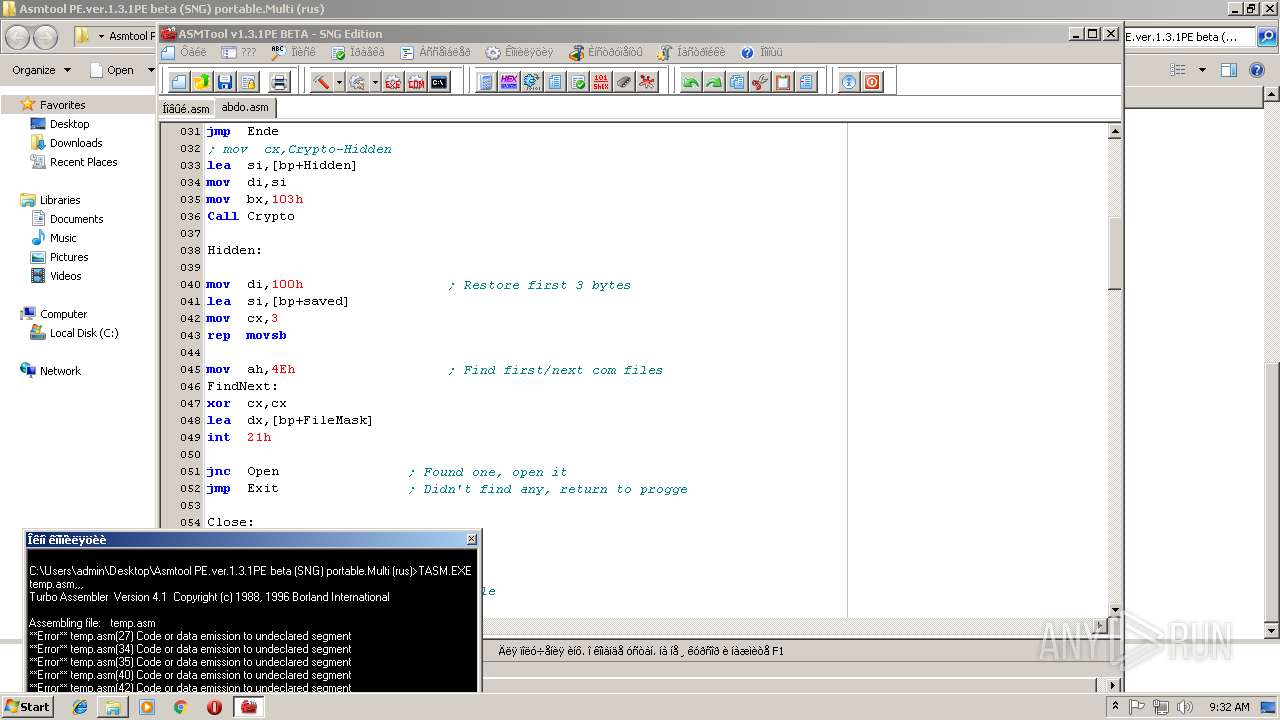Viewport: 1280px width, 720px height.
Task: Close the console output panel
Action: click(x=472, y=539)
